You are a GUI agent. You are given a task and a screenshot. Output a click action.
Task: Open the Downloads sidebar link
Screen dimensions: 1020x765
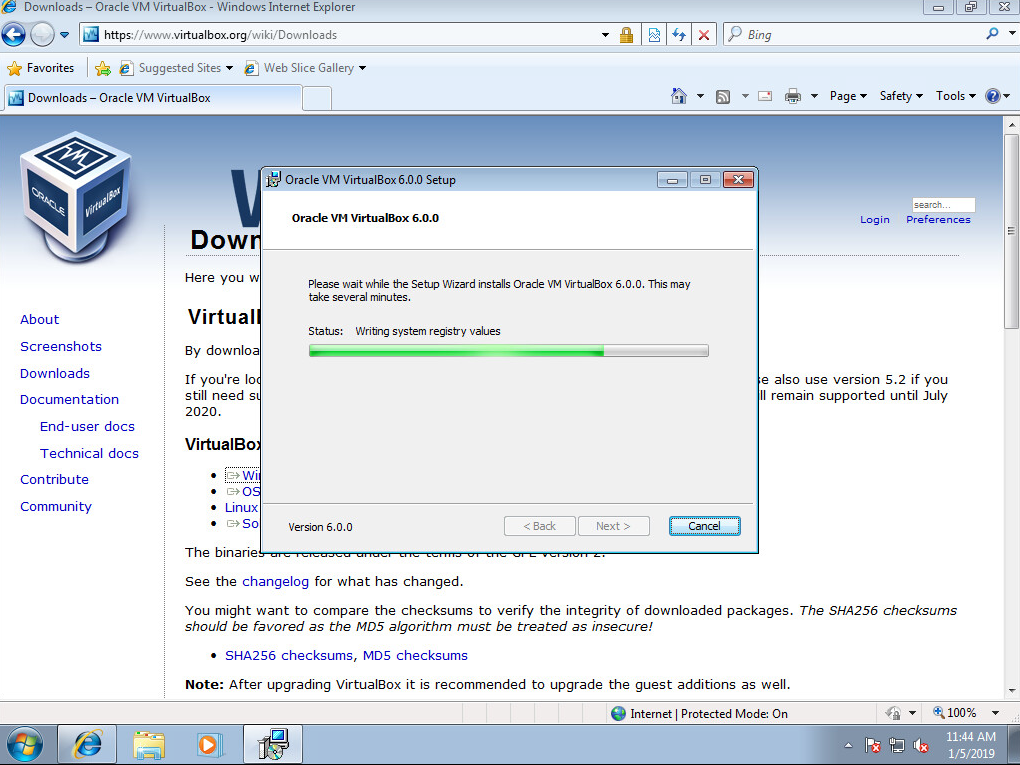tap(55, 373)
